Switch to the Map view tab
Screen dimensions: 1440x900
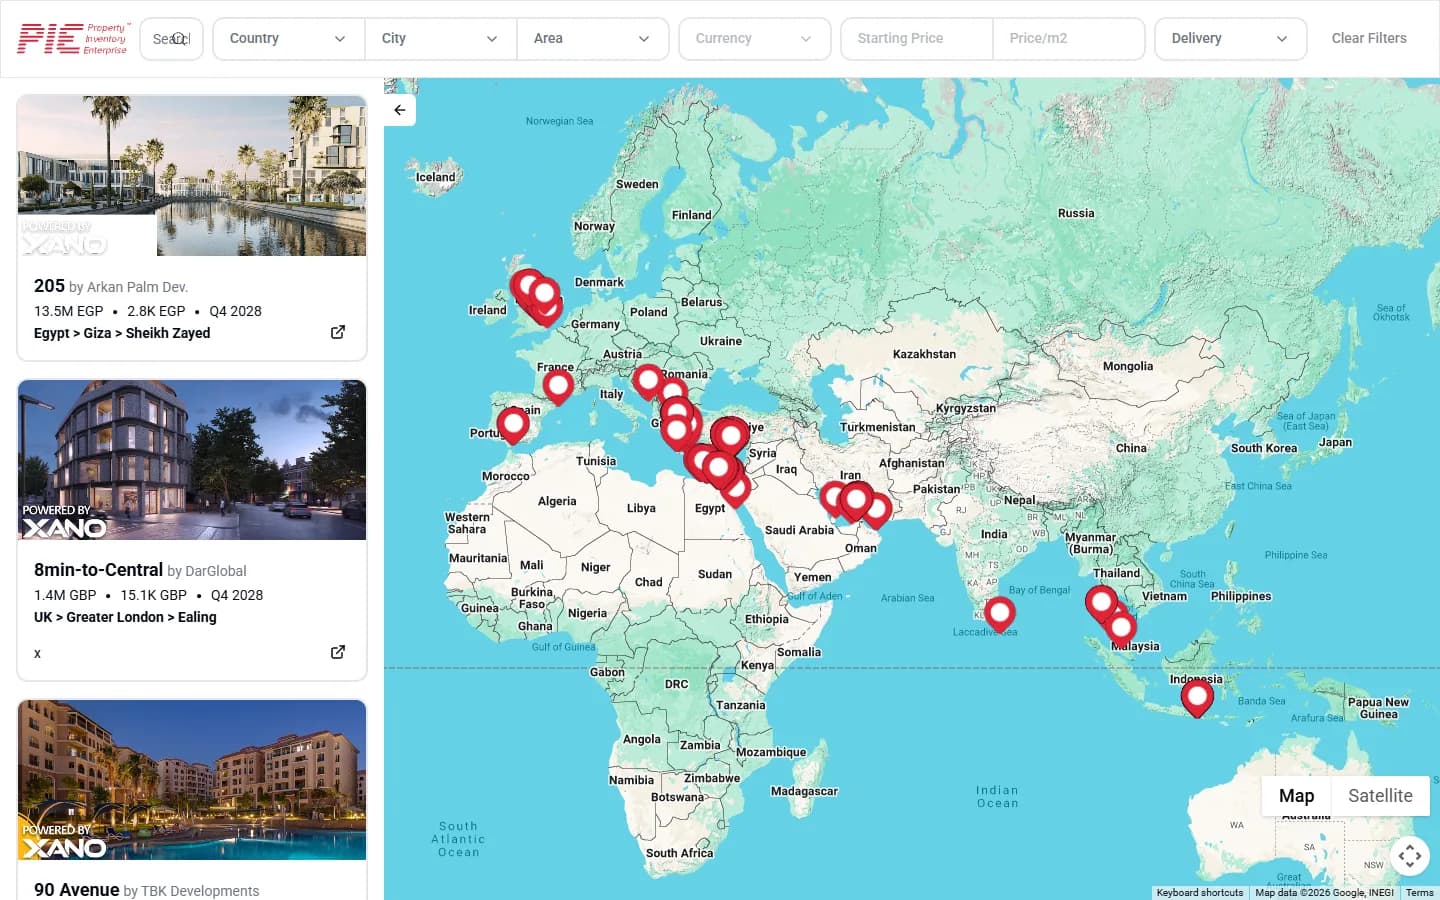click(1296, 796)
